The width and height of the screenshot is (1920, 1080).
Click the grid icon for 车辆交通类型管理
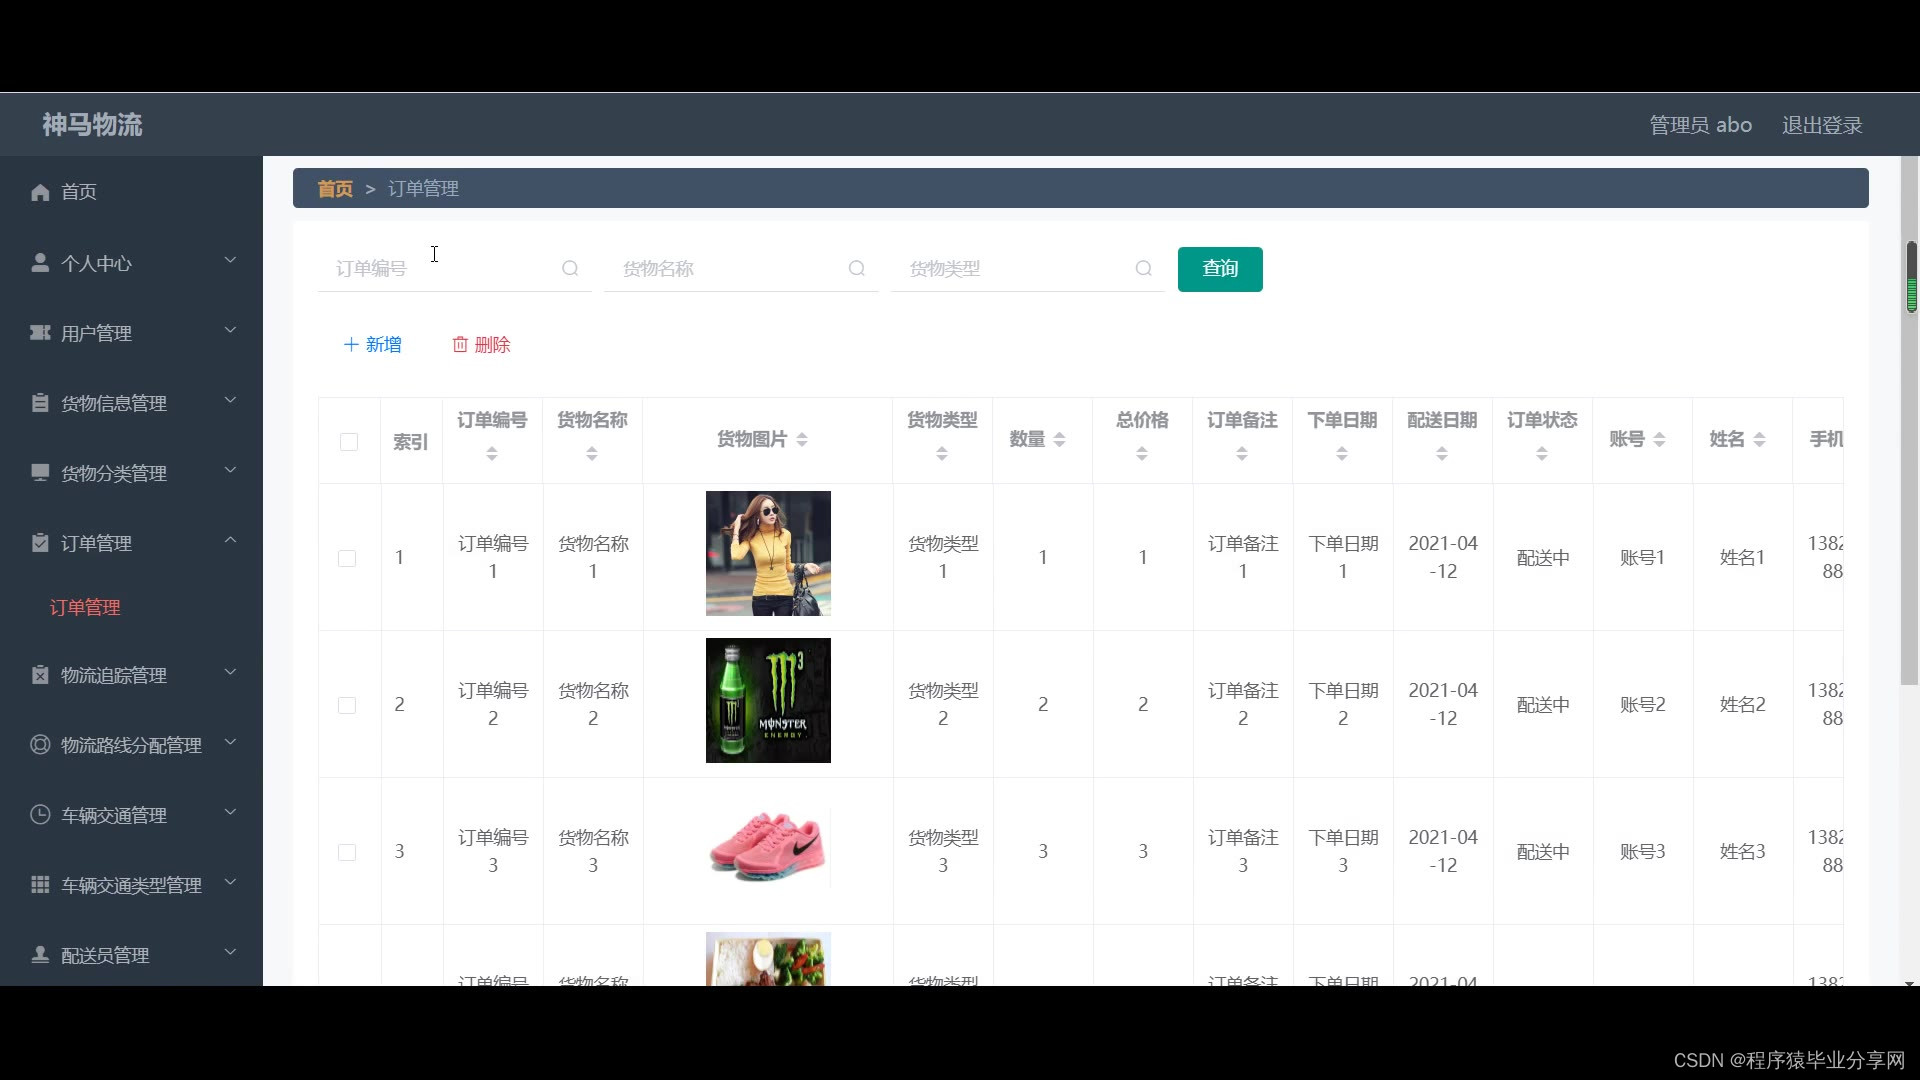40,885
